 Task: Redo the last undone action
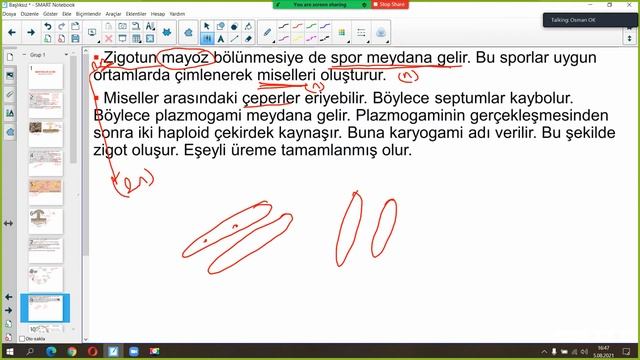(x=62, y=27)
